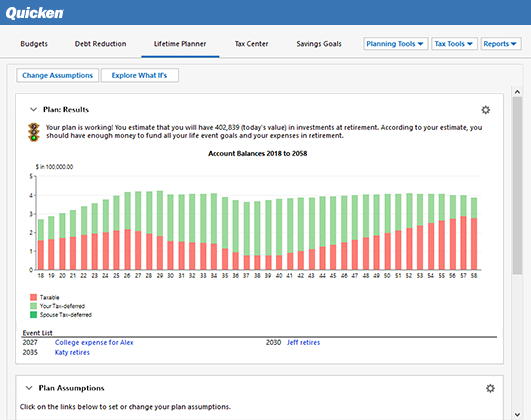Open the Katy retires event link
The image size is (531, 420).
[x=72, y=352]
